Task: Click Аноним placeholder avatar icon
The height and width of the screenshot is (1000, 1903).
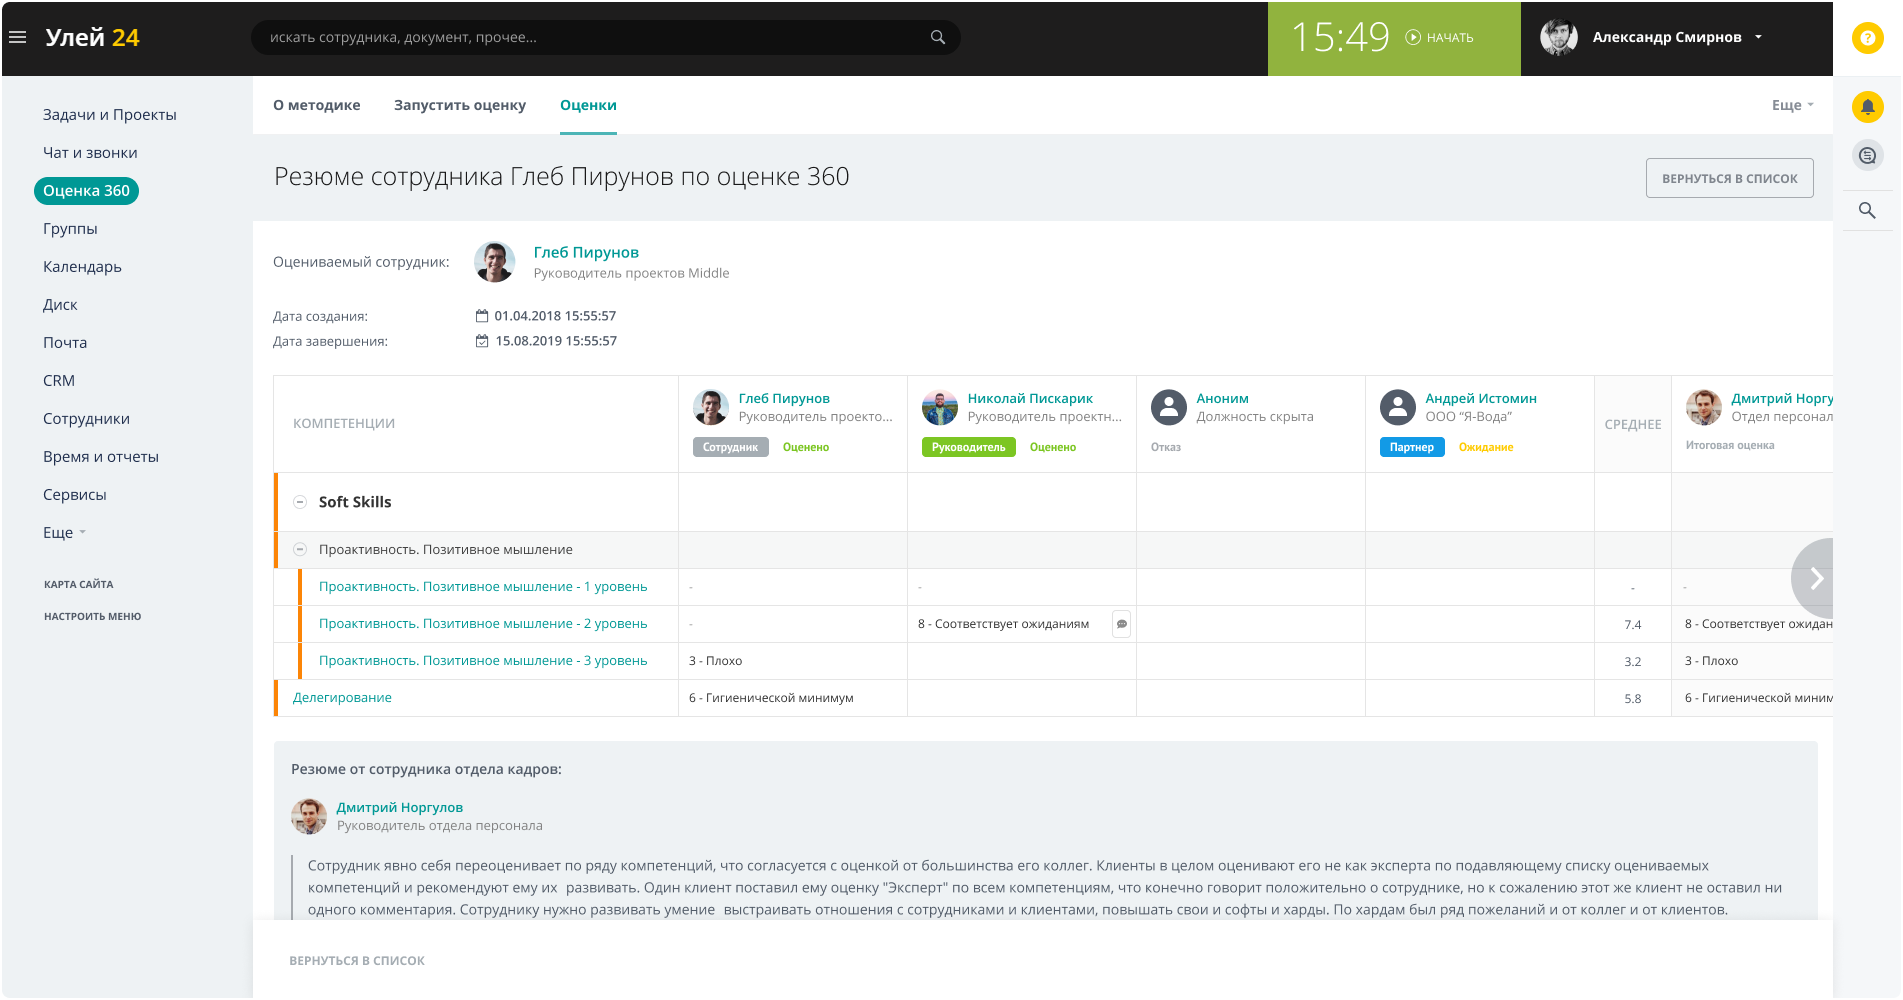Action: (x=1169, y=407)
